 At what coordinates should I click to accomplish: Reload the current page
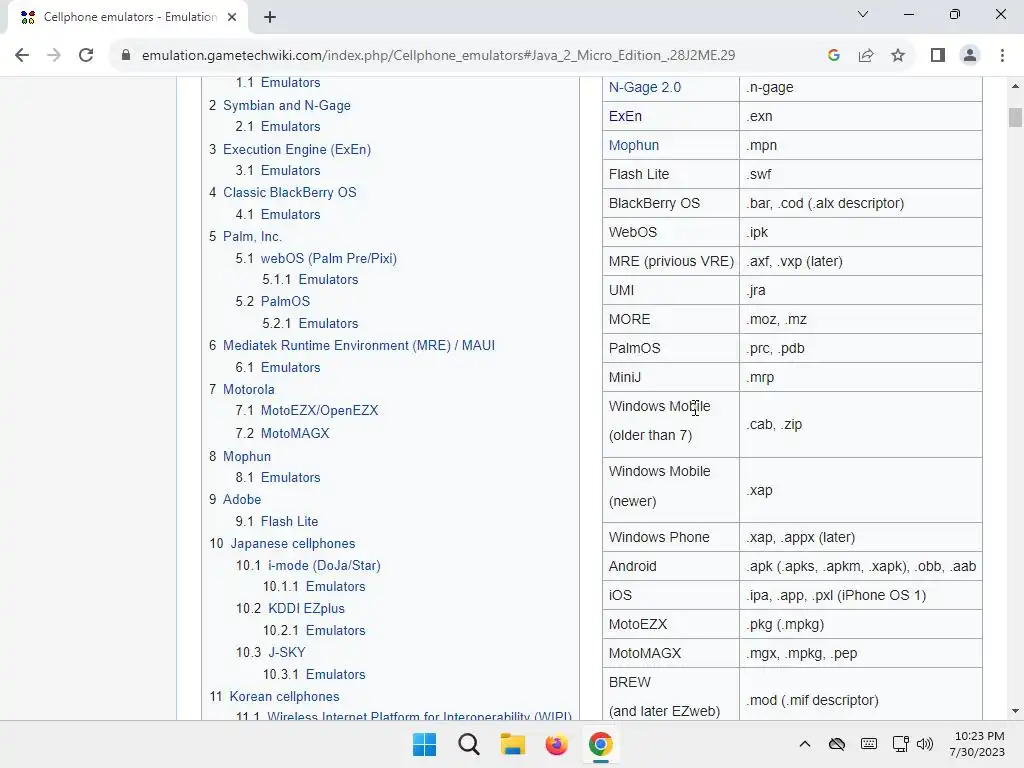point(86,56)
